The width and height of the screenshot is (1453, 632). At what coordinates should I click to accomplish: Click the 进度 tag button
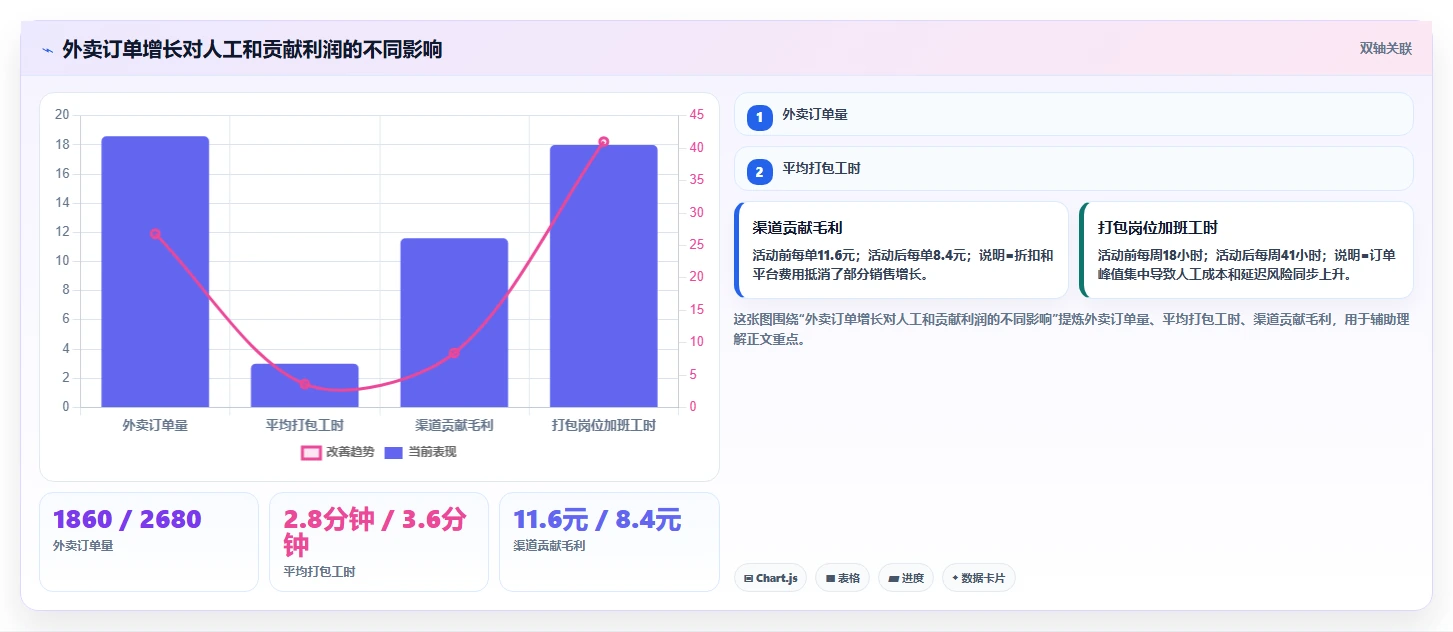coord(906,578)
